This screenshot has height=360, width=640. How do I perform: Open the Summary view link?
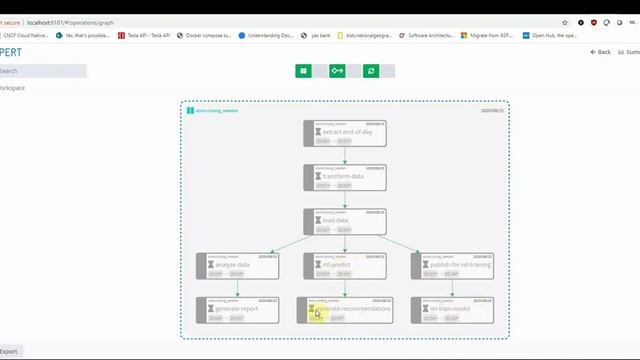click(x=629, y=52)
